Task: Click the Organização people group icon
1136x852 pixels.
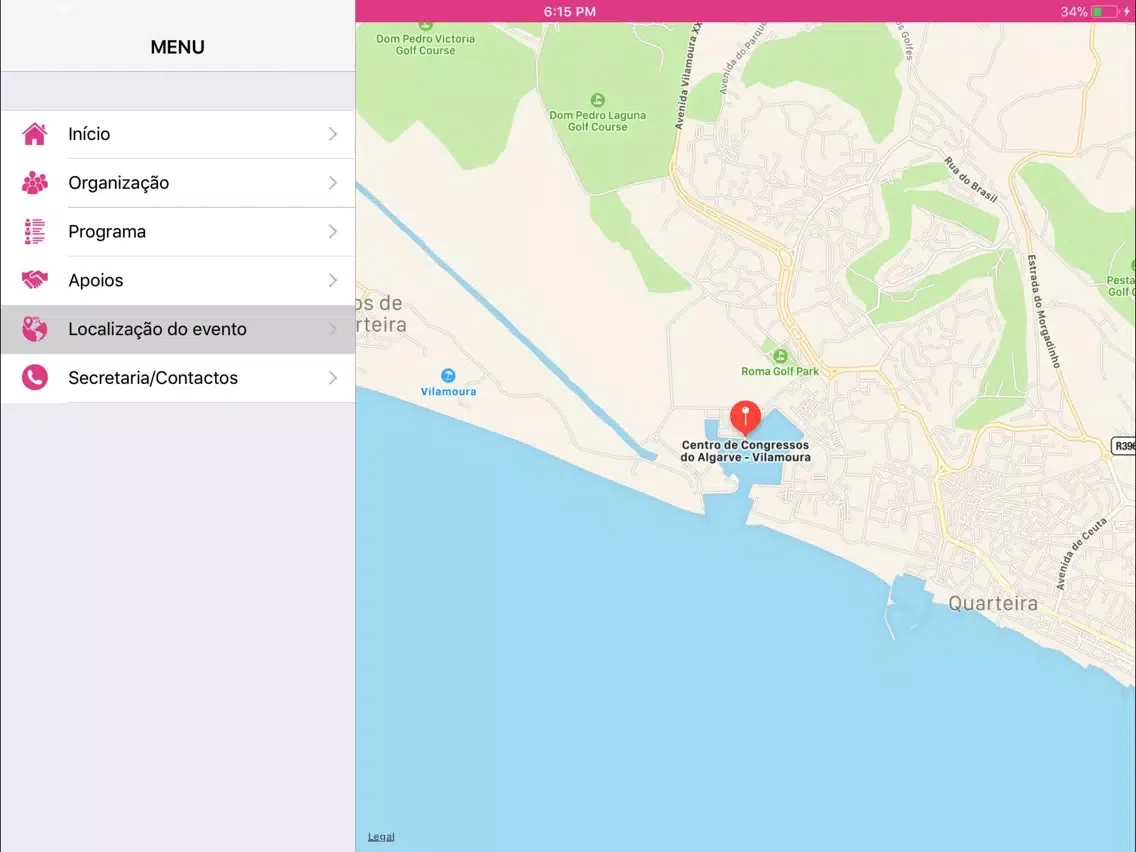Action: 34,183
